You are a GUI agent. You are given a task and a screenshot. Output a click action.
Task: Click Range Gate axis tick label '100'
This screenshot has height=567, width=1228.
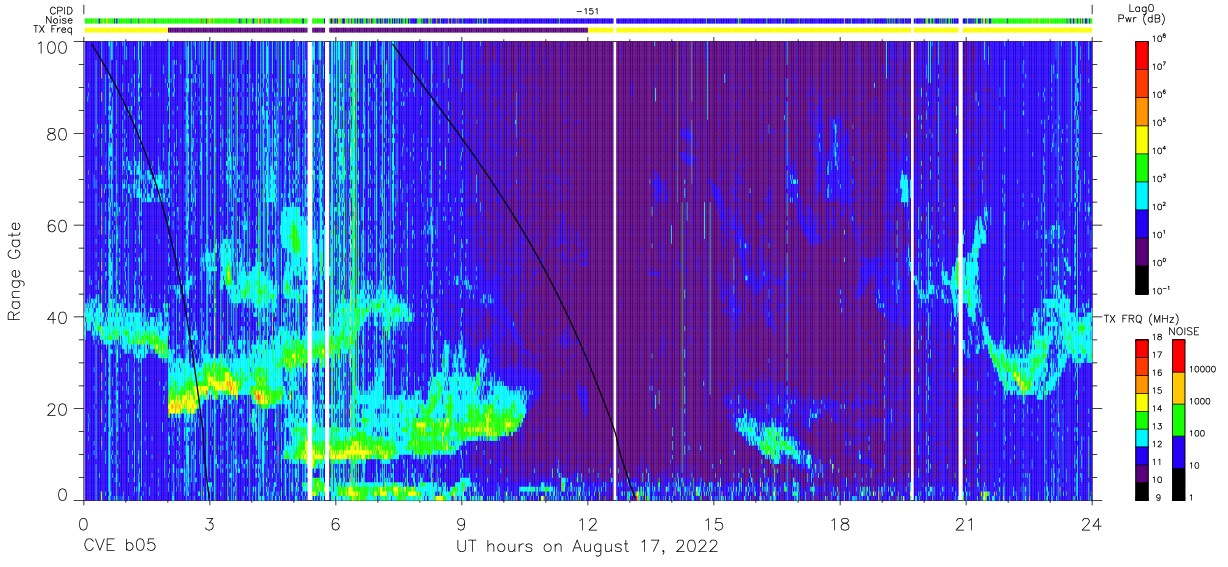coord(53,46)
